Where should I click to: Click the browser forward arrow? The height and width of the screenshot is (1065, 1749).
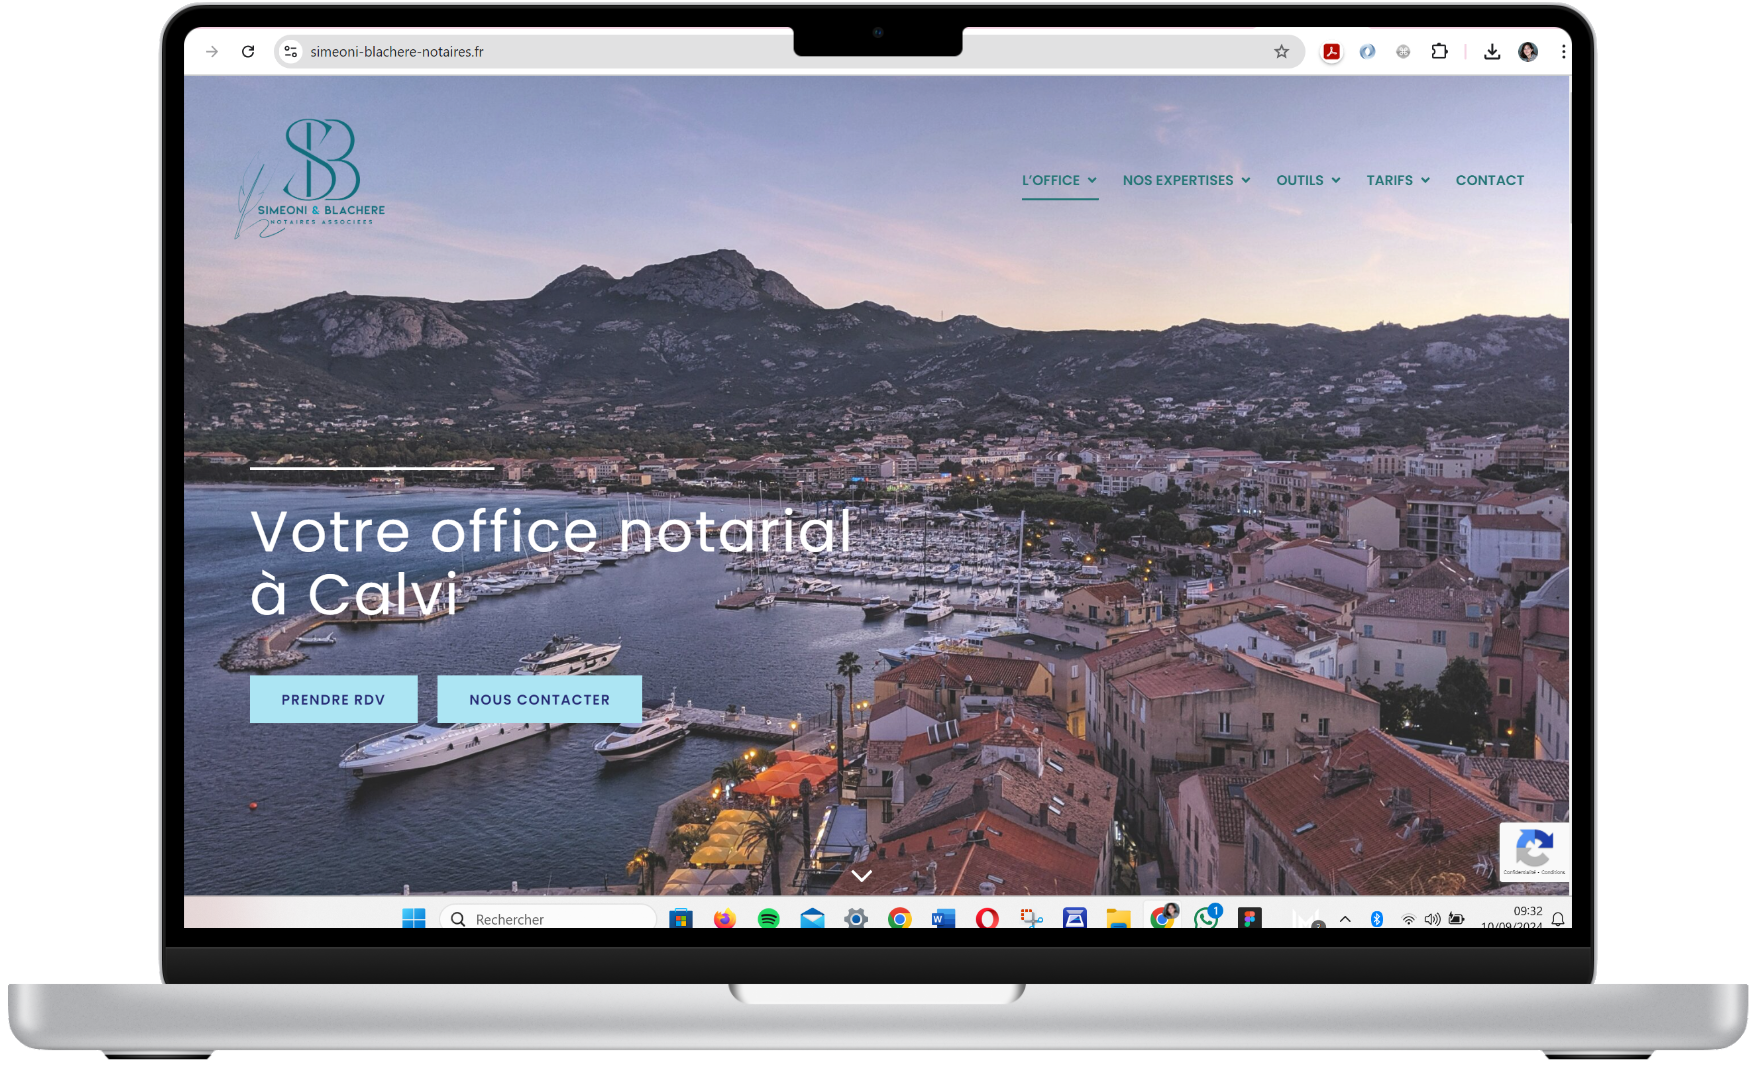click(x=212, y=52)
